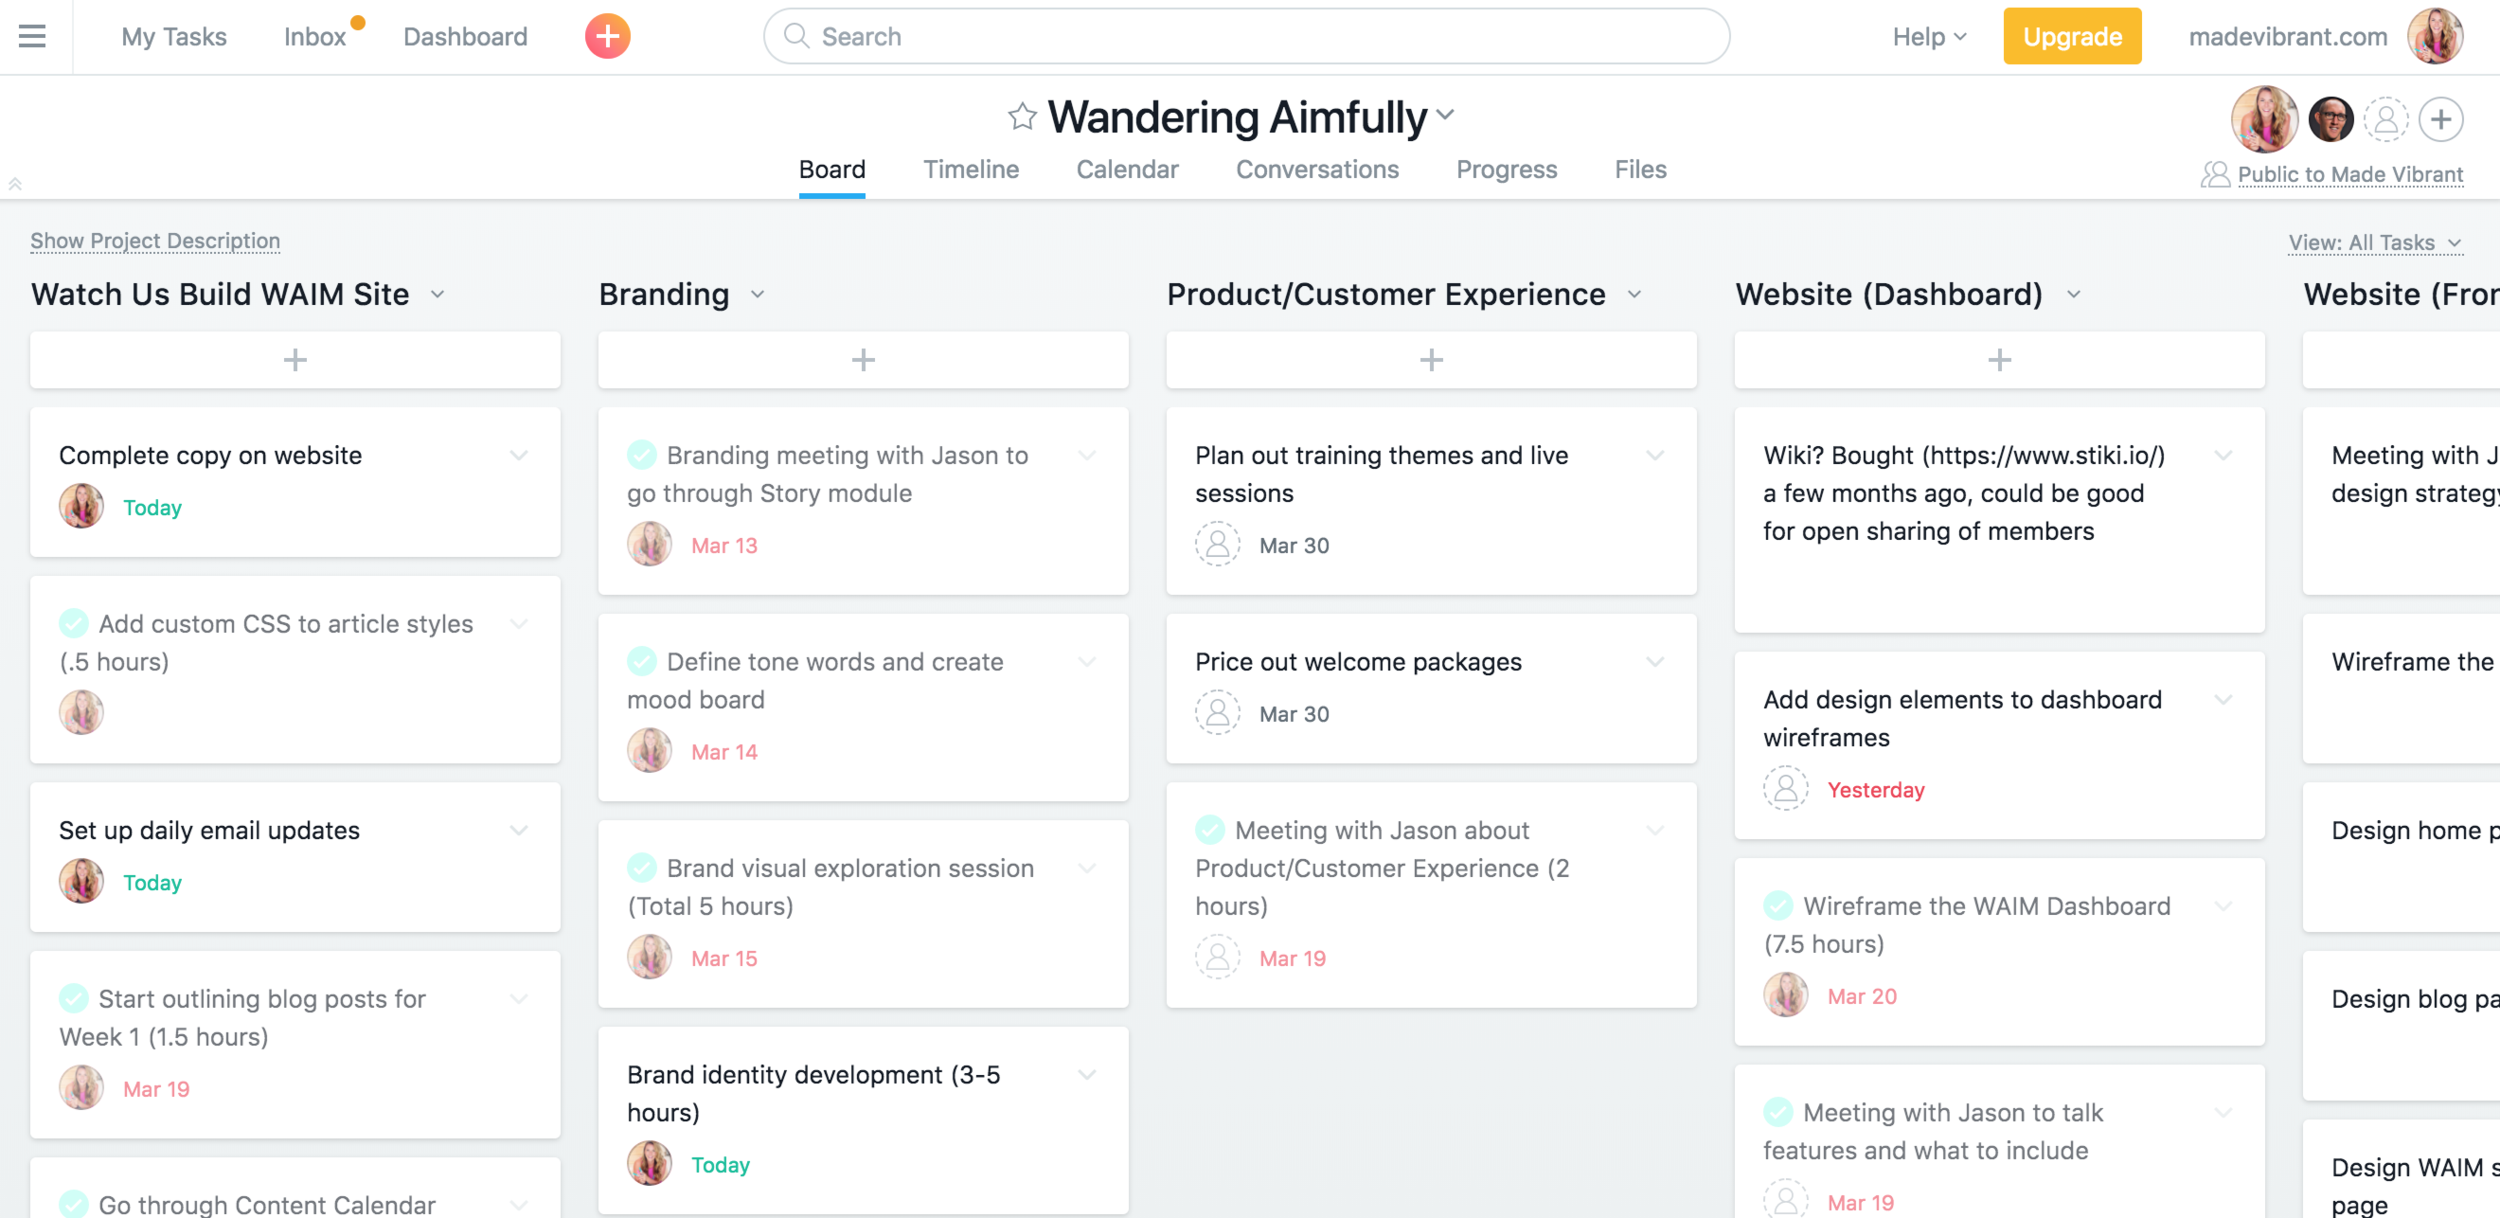The height and width of the screenshot is (1218, 2500).
Task: Uncheck completion on Define tone words task
Action: coord(642,661)
